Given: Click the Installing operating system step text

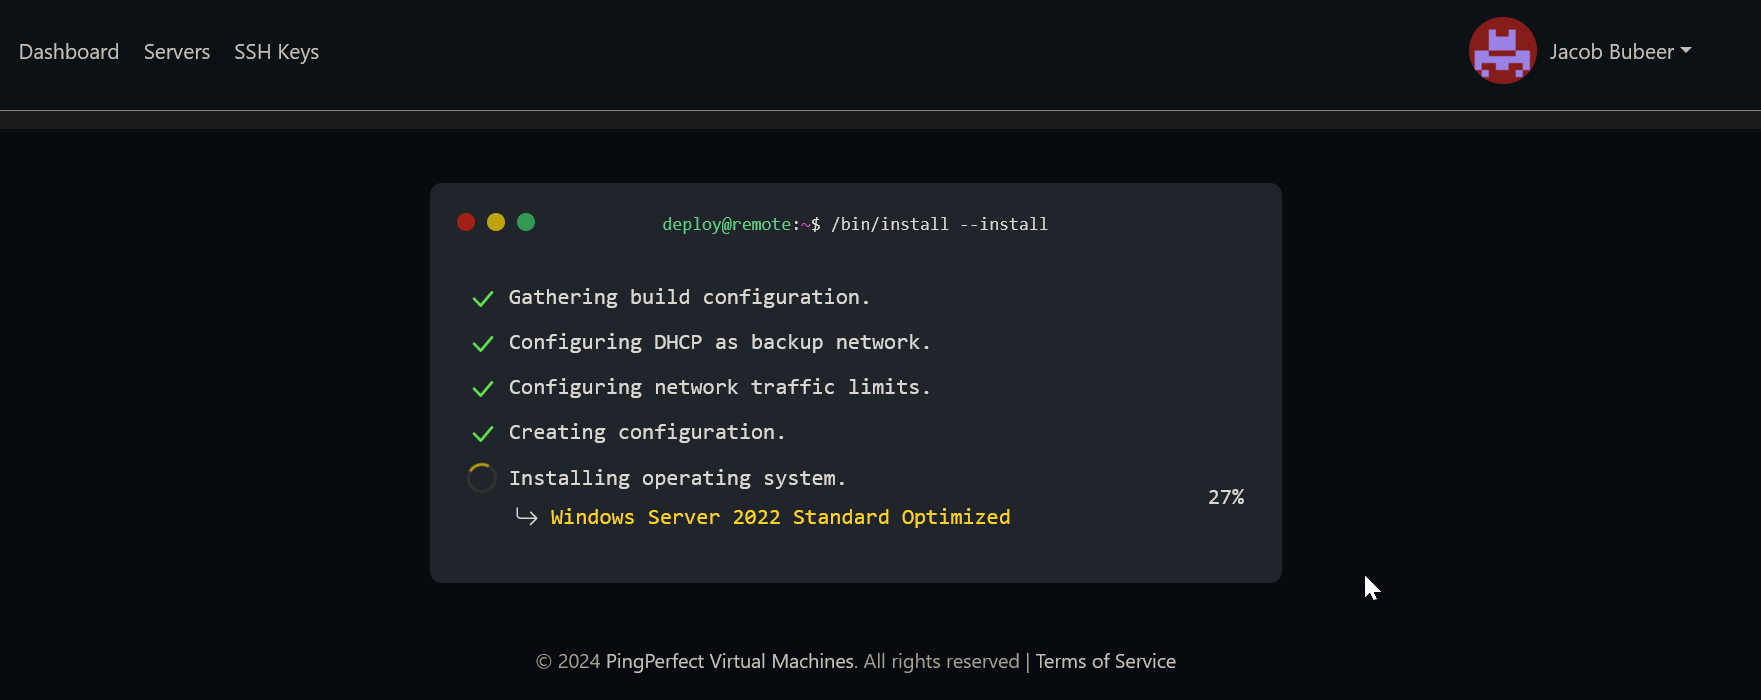Looking at the screenshot, I should [677, 478].
